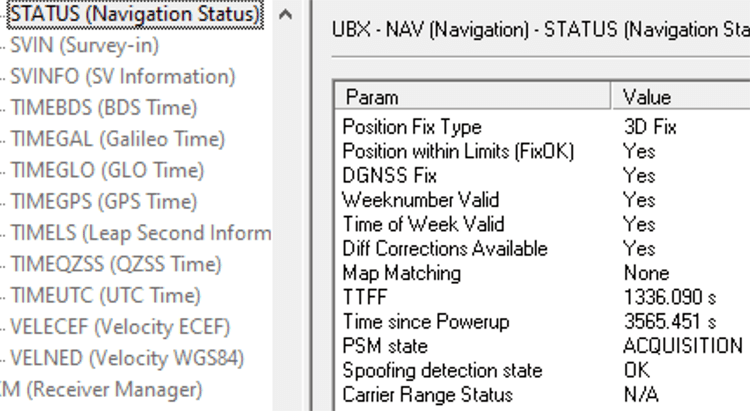Select TIMEGAL (Galileo Time) item
Image resolution: width=750 pixels, height=411 pixels.
(117, 139)
